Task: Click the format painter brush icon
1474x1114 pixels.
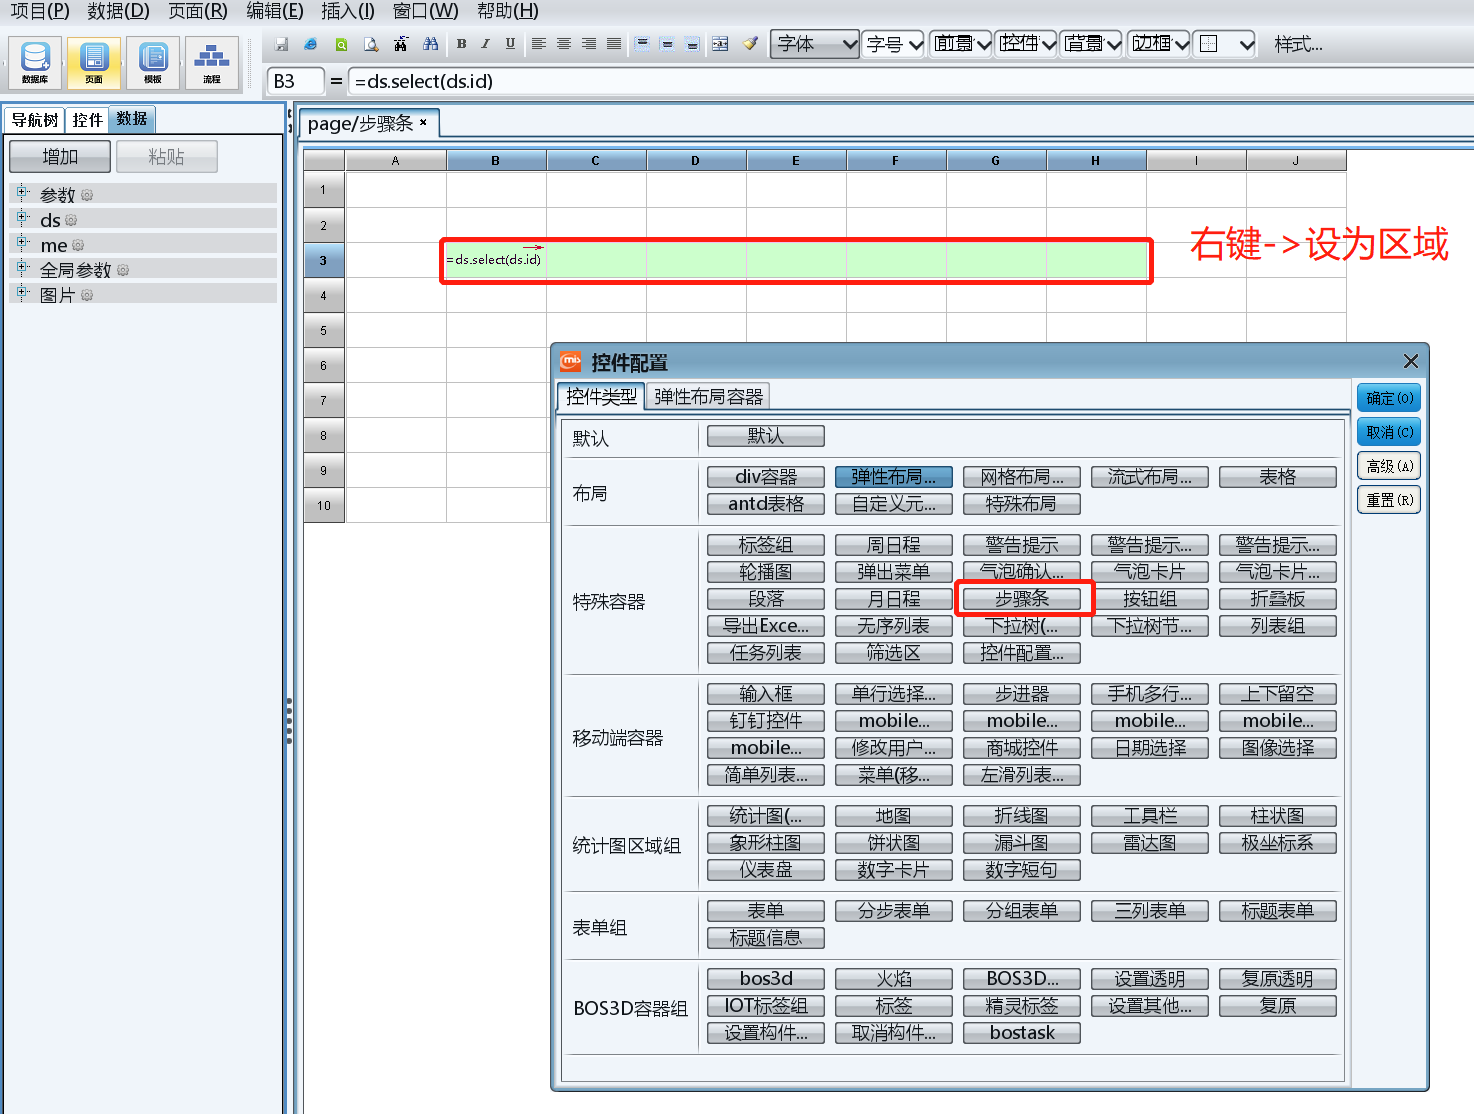Action: (750, 44)
